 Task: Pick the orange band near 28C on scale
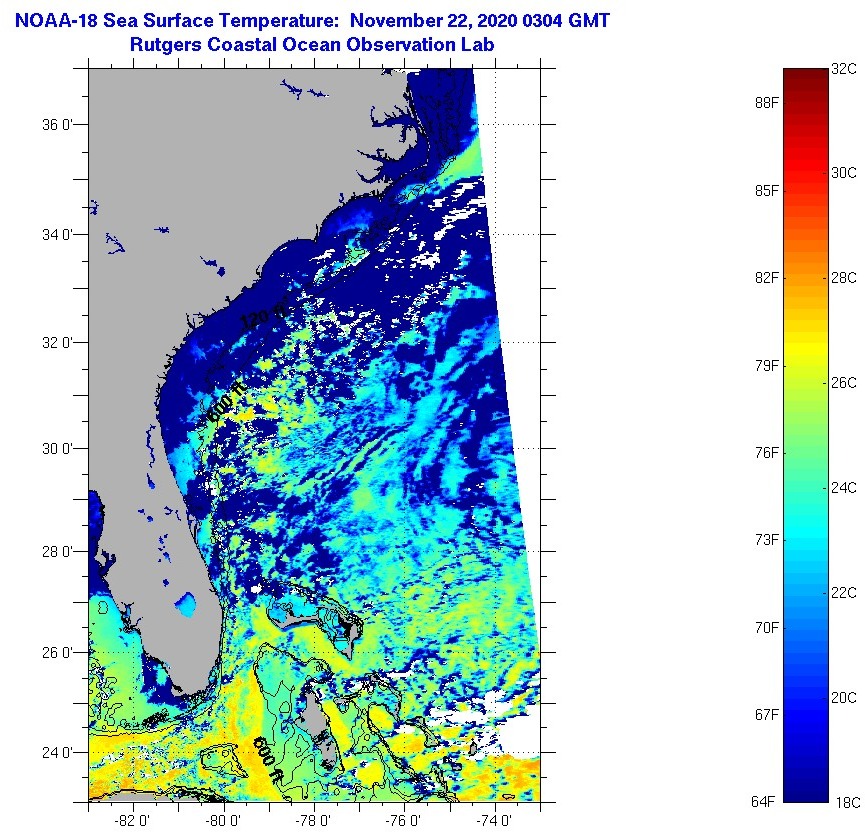(806, 278)
